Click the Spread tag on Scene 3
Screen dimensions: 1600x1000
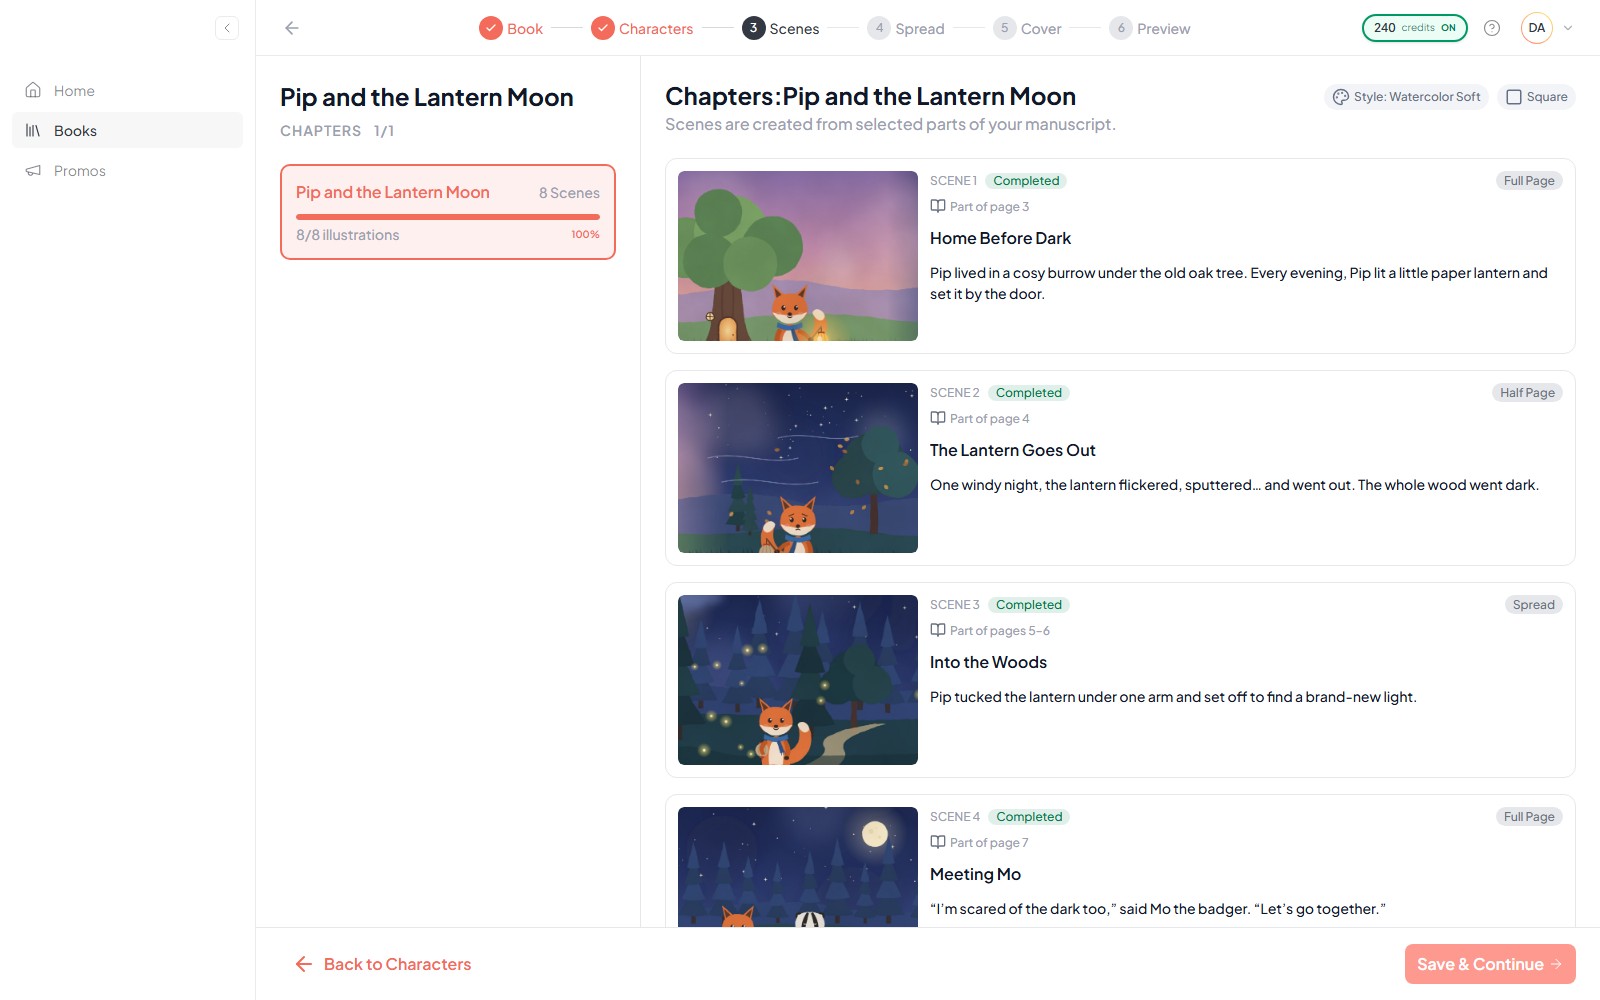point(1533,605)
